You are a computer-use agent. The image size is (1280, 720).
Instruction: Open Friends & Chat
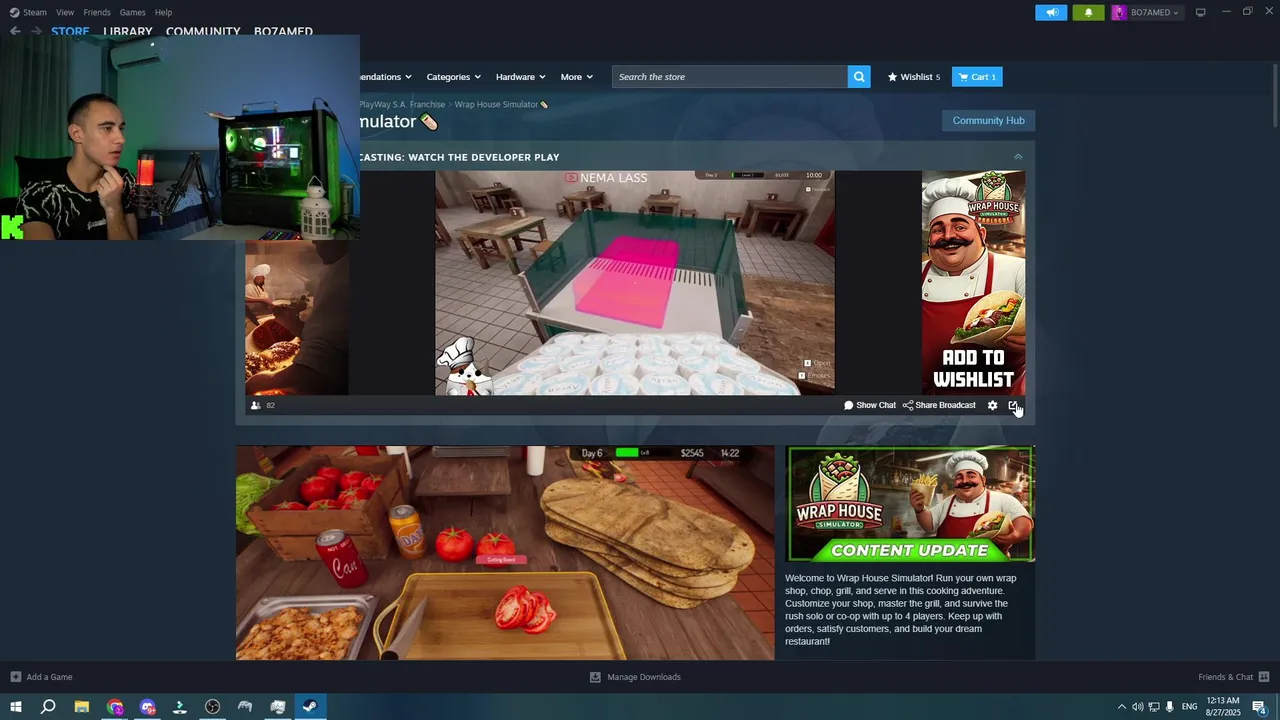(x=1234, y=677)
